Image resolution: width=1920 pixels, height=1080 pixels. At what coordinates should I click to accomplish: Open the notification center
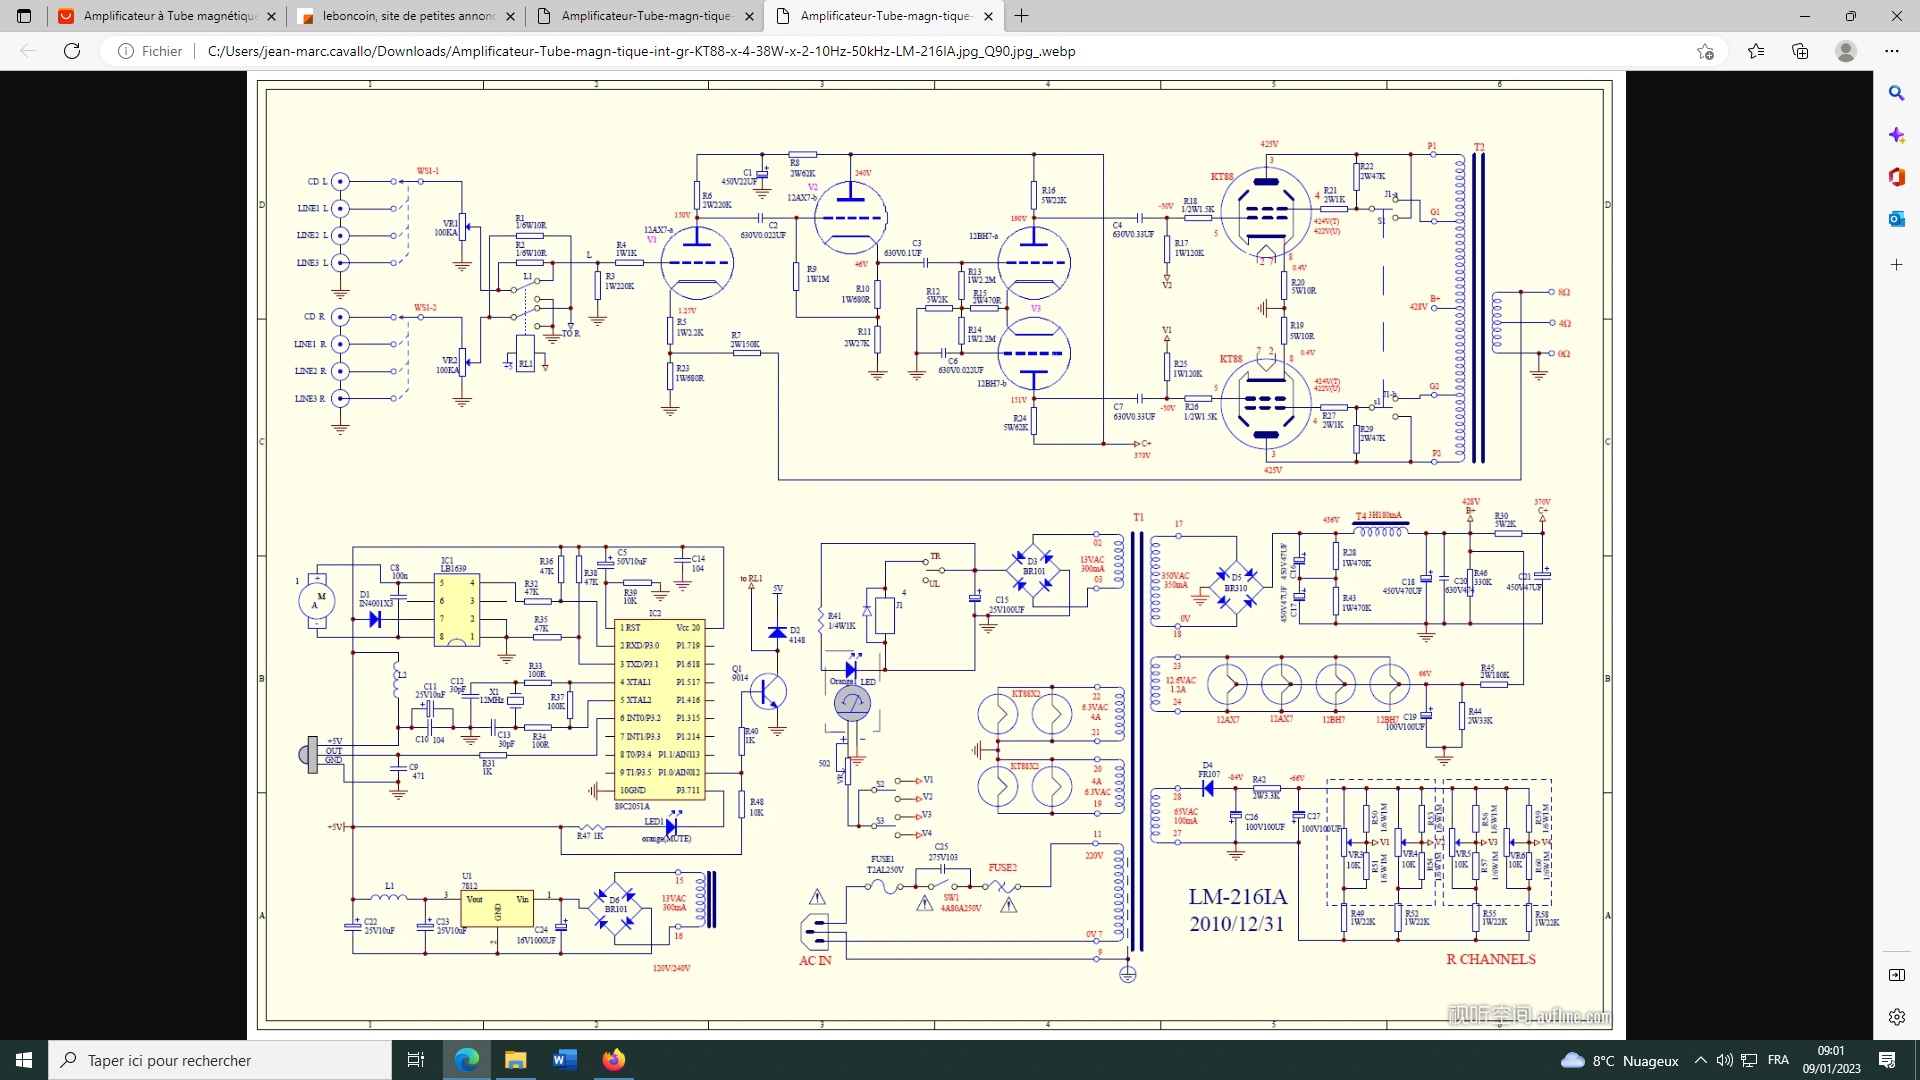[1887, 1060]
